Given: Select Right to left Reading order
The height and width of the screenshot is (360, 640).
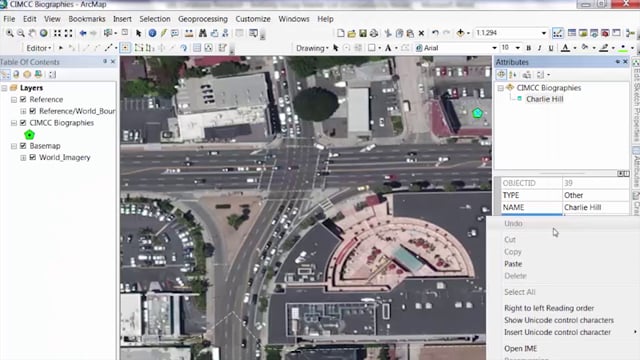Looking at the screenshot, I should tap(549, 308).
